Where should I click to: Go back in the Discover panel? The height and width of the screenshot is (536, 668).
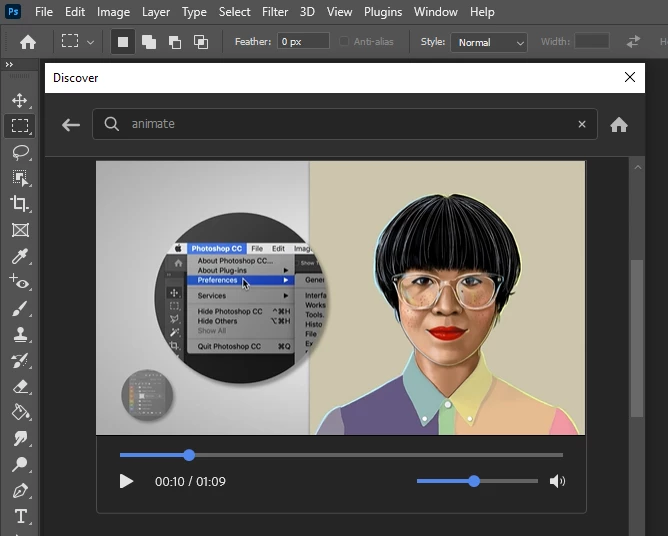tap(71, 125)
